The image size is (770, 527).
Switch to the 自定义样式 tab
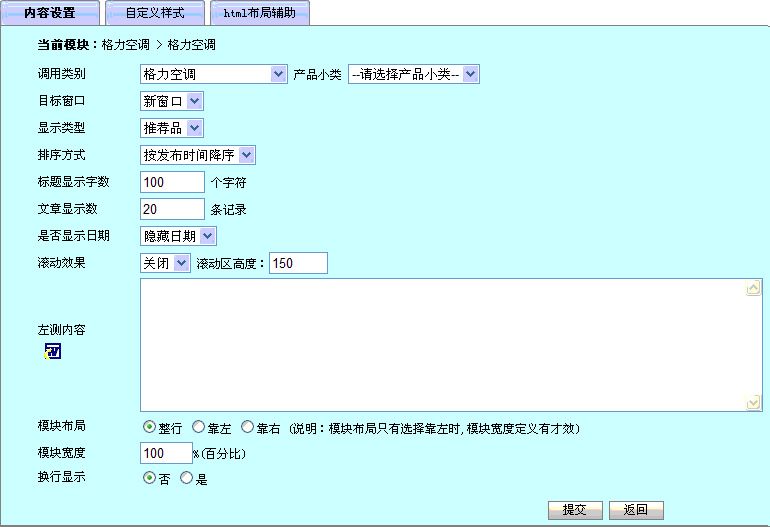coord(155,13)
